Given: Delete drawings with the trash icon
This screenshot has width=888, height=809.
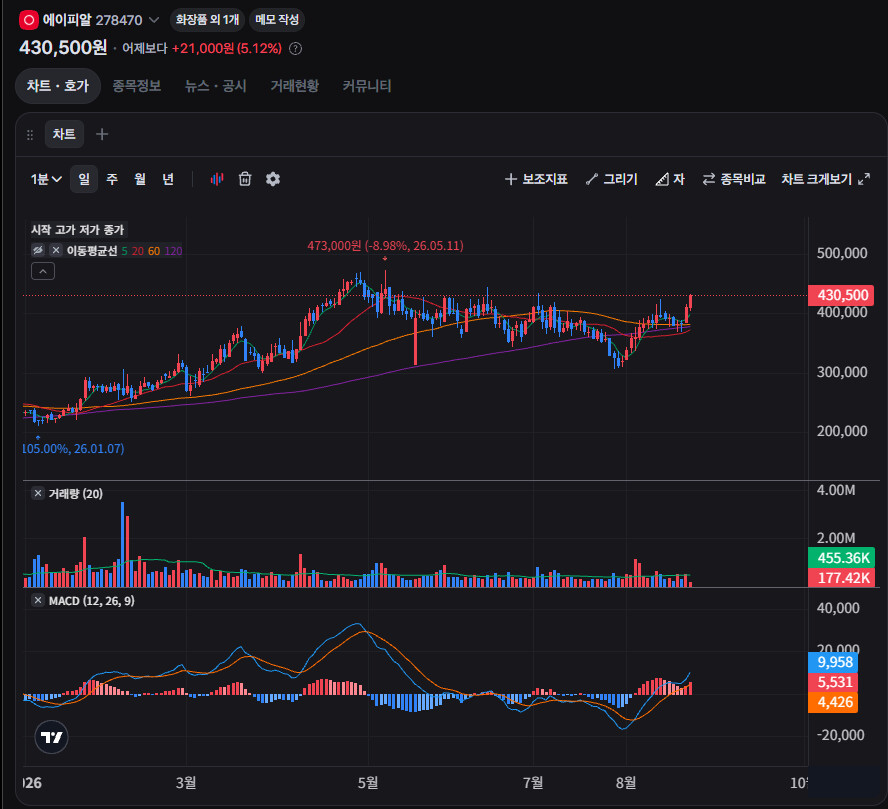Looking at the screenshot, I should tap(245, 179).
